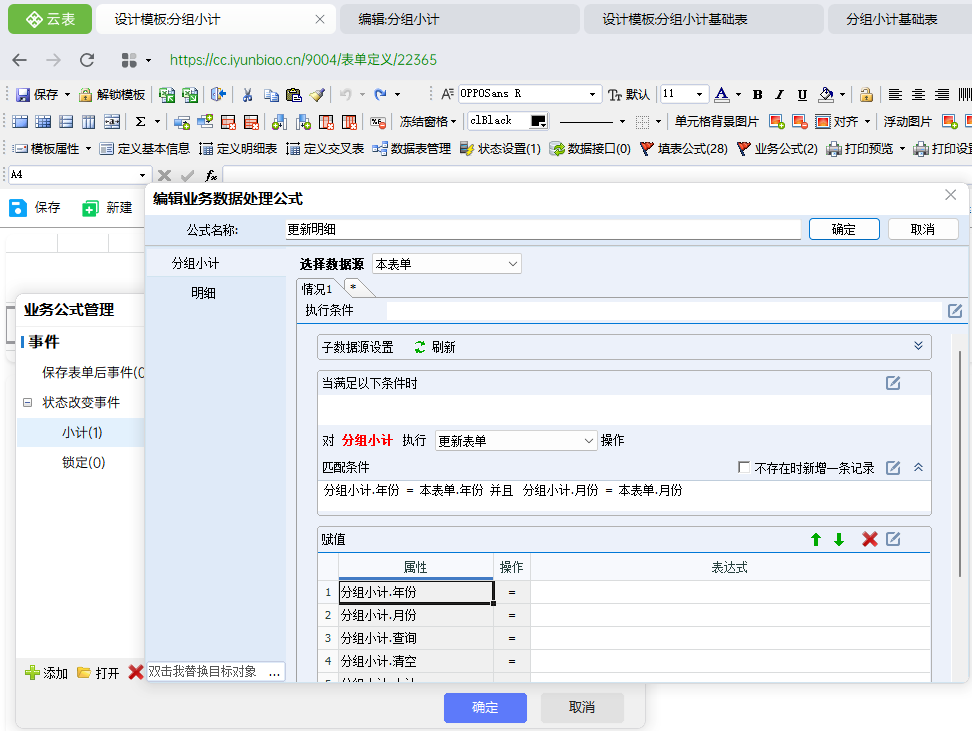The width and height of the screenshot is (972, 731).
Task: Click the fill color bucket icon
Action: 826,94
